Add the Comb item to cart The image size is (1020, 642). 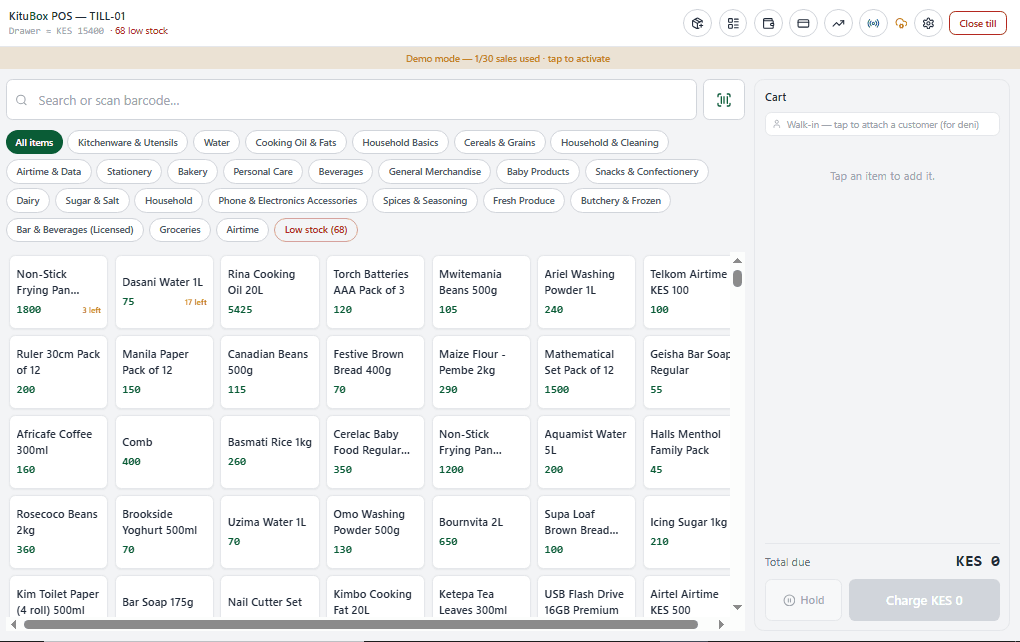pos(164,452)
